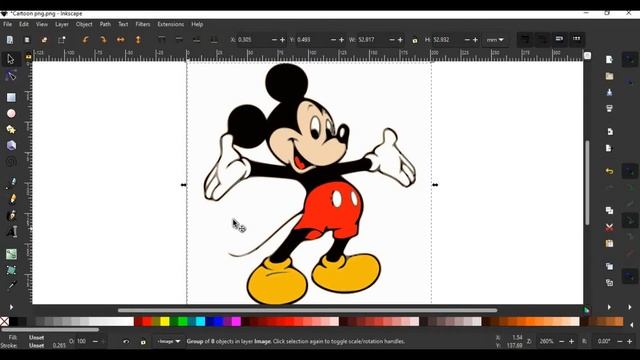The height and width of the screenshot is (360, 640).
Task: Decrease rotation value with minus
Action: 620,341
